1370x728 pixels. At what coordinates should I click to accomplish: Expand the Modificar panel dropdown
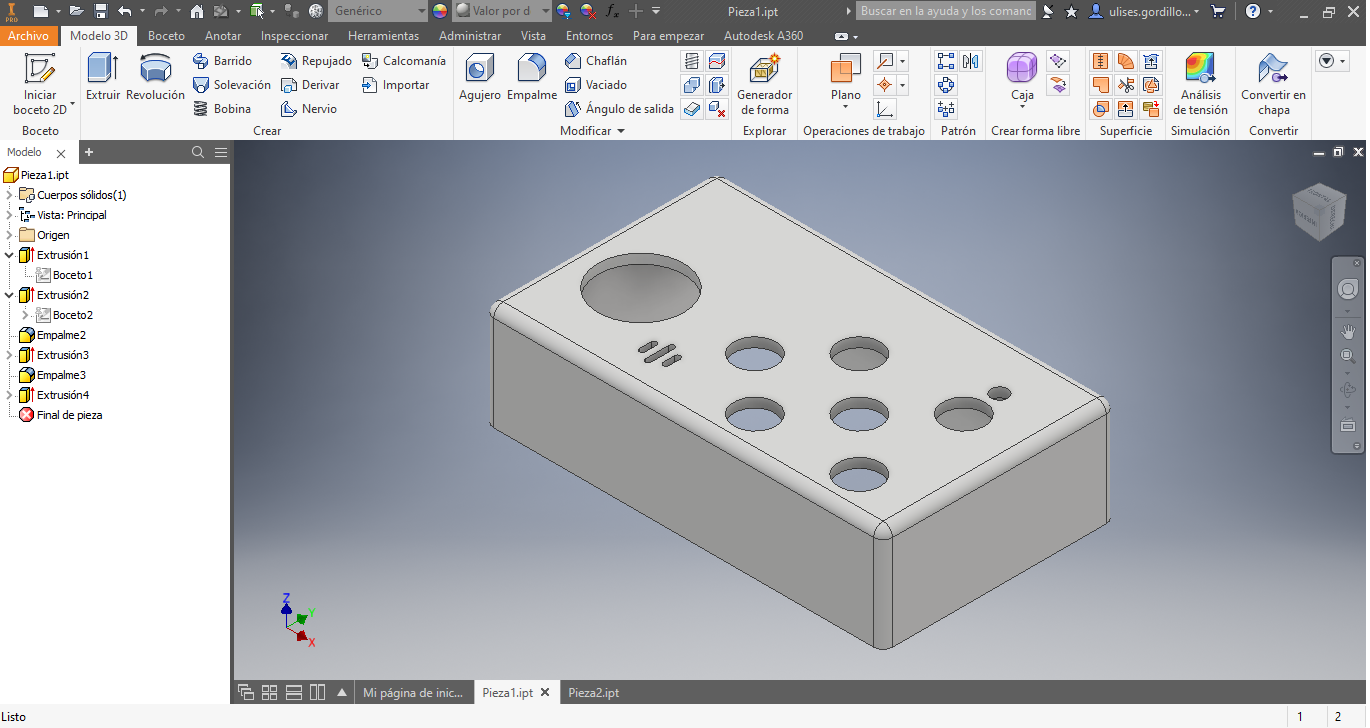click(592, 131)
